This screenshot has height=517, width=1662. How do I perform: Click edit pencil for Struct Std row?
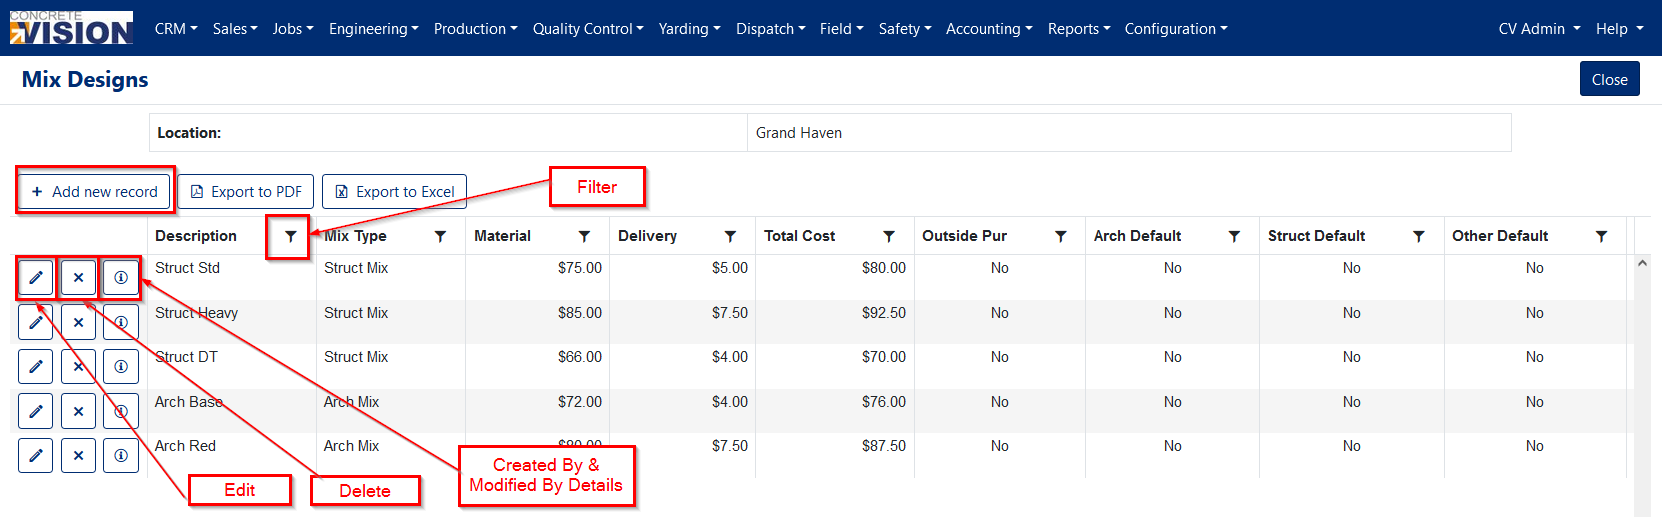pos(36,278)
